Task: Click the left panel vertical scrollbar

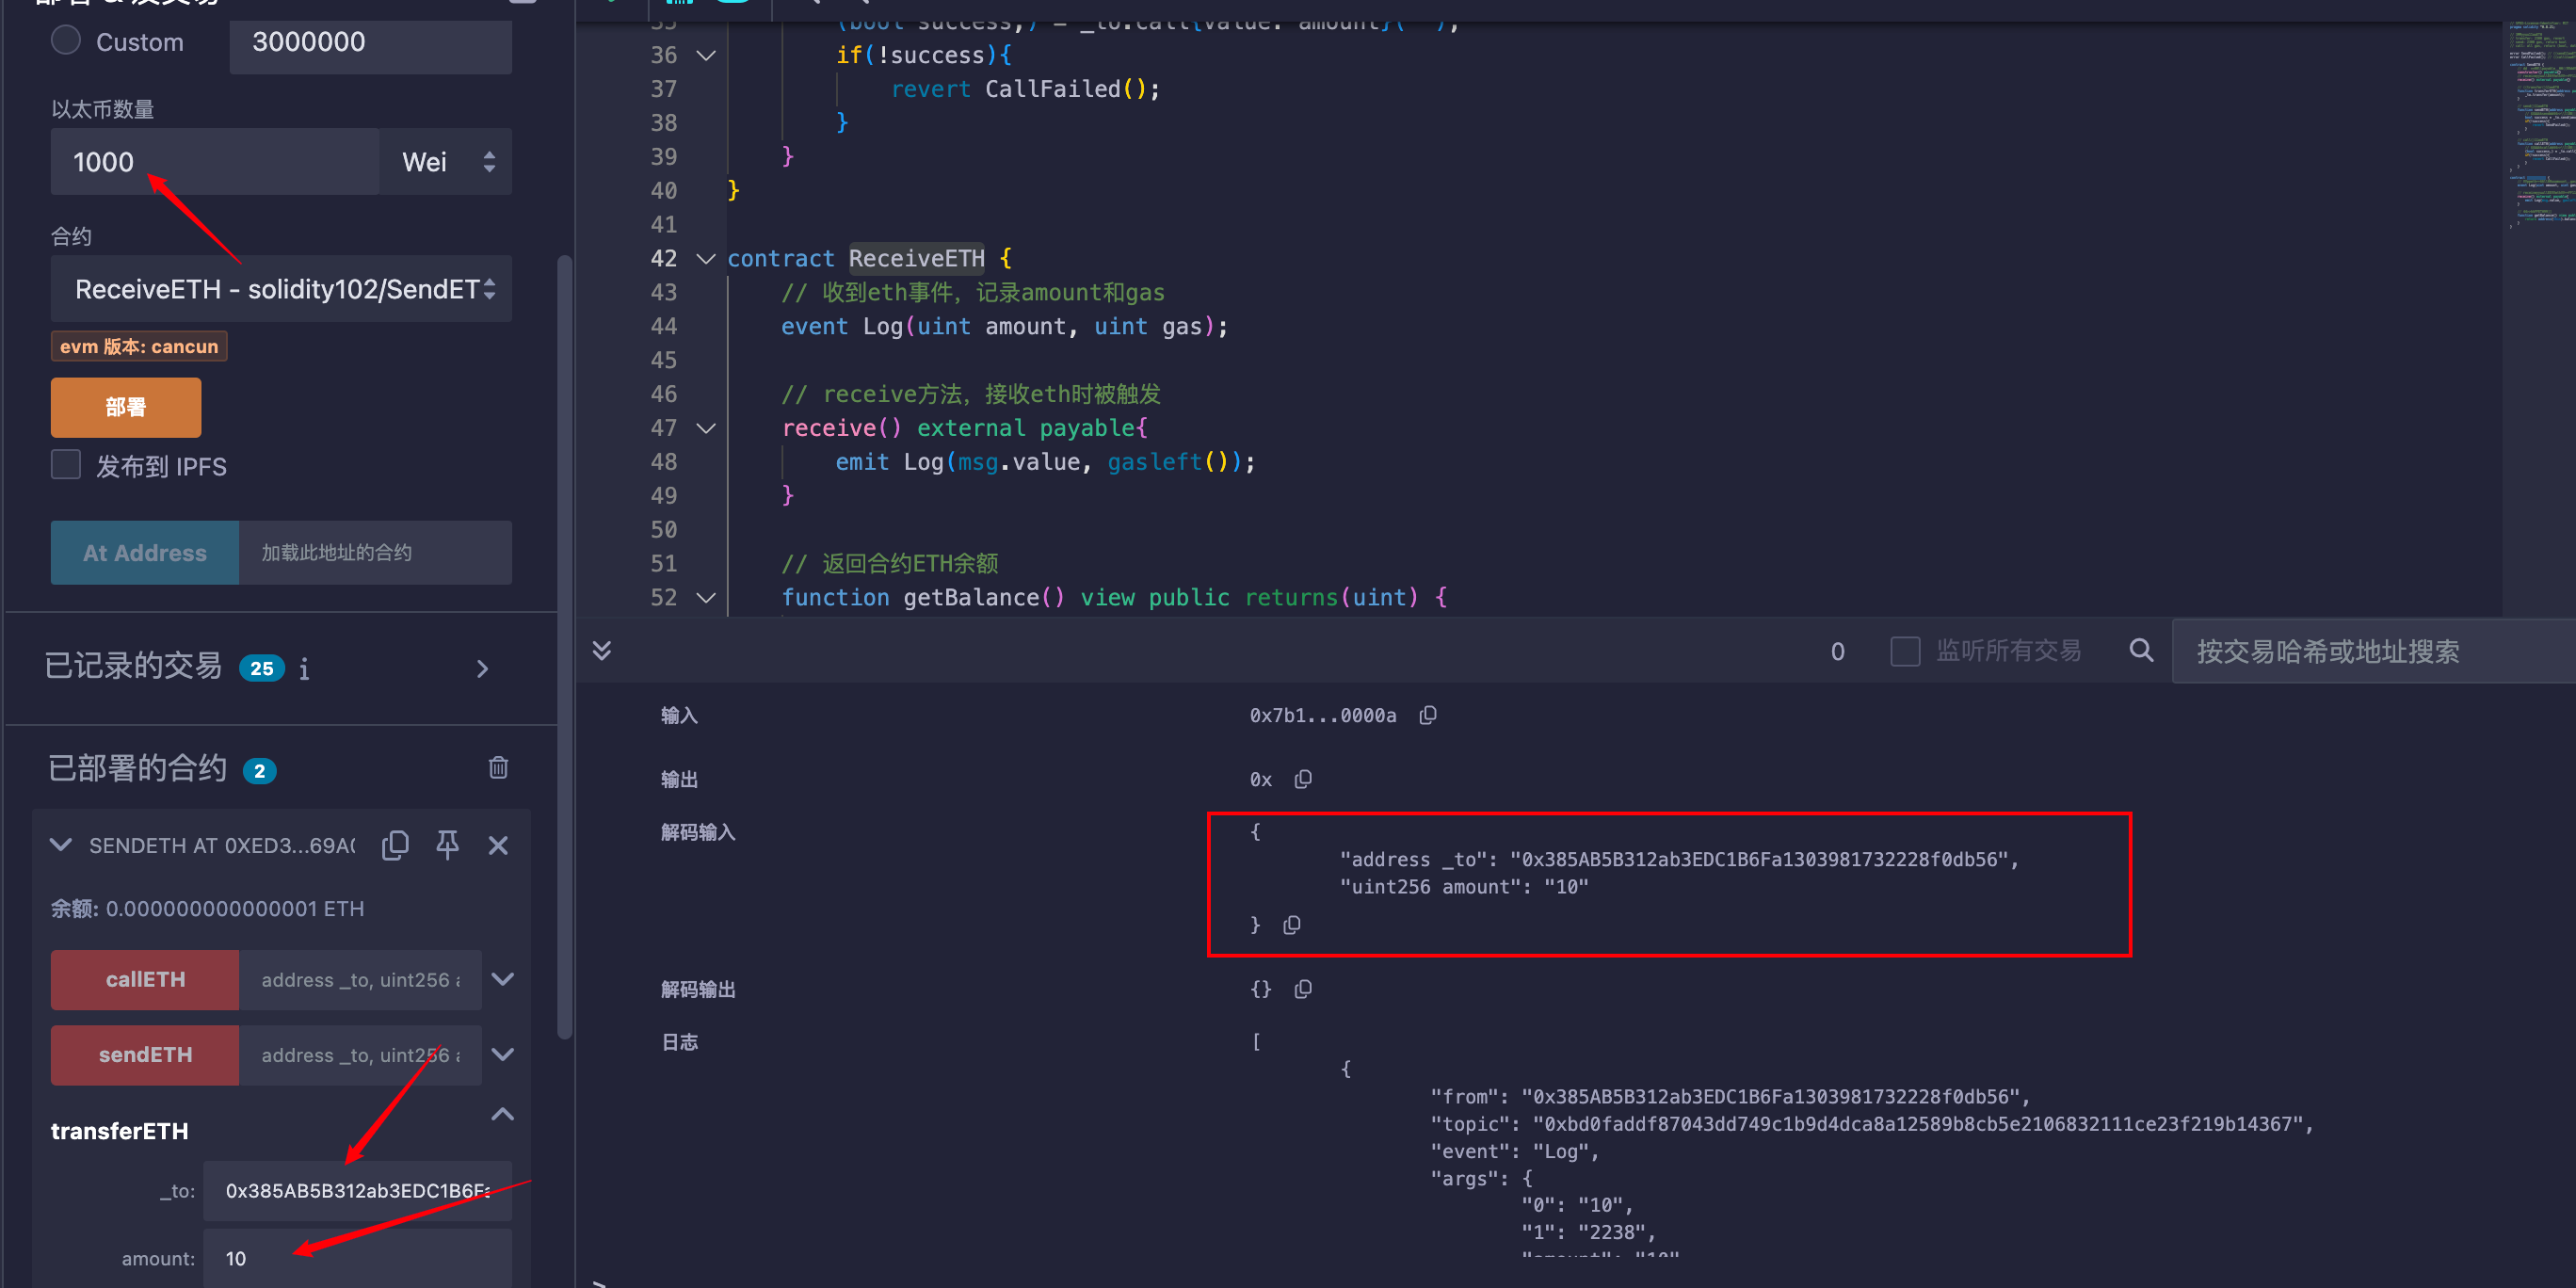Action: tap(564, 647)
